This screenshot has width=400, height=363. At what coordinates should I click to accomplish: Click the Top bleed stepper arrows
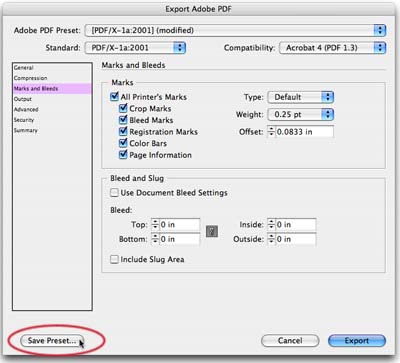tap(155, 225)
